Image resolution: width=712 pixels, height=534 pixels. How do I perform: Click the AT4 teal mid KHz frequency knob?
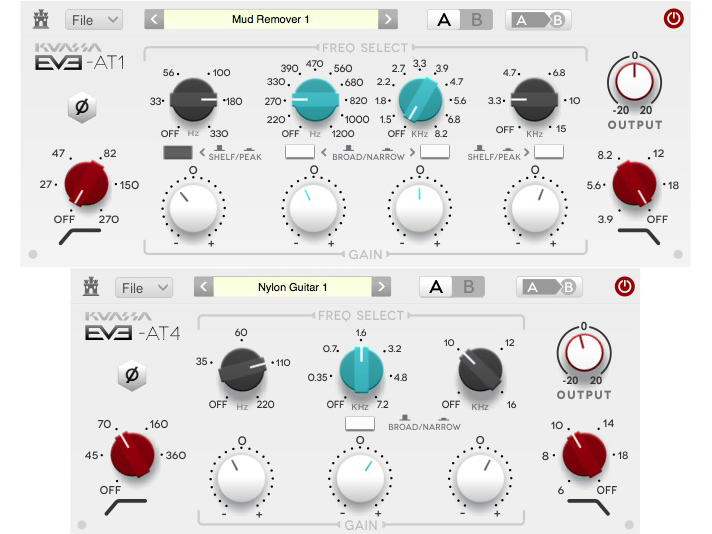point(361,370)
